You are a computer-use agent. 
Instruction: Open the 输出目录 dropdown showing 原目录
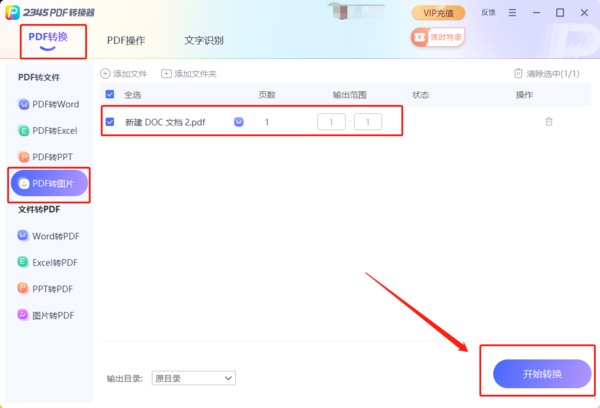[x=194, y=378]
